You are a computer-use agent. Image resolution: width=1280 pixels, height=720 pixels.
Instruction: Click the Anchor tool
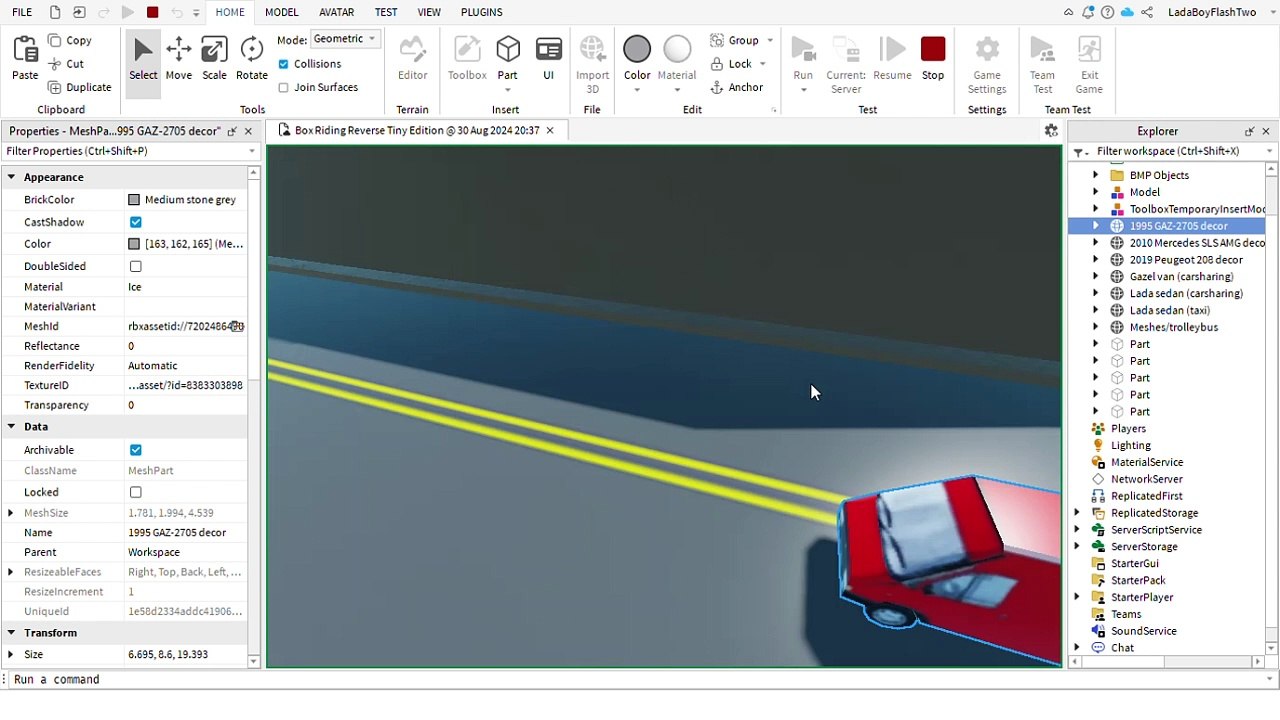click(x=737, y=87)
